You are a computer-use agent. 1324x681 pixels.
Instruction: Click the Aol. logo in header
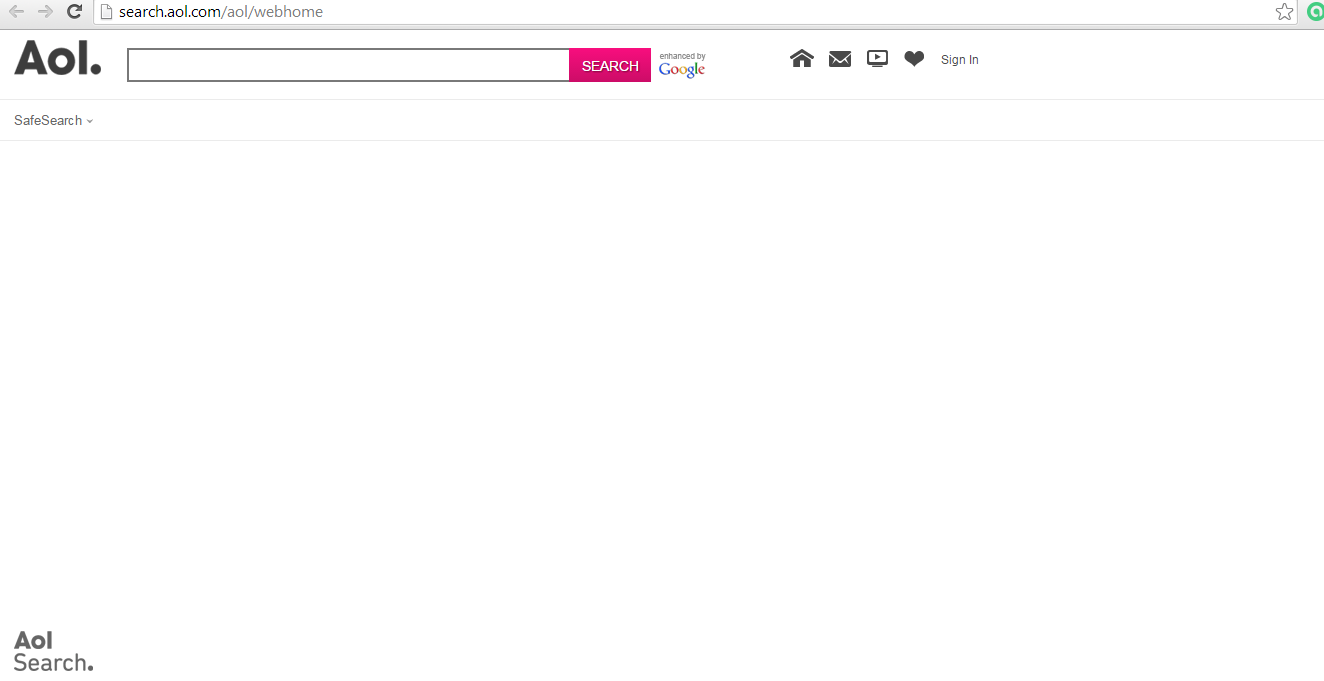[58, 58]
